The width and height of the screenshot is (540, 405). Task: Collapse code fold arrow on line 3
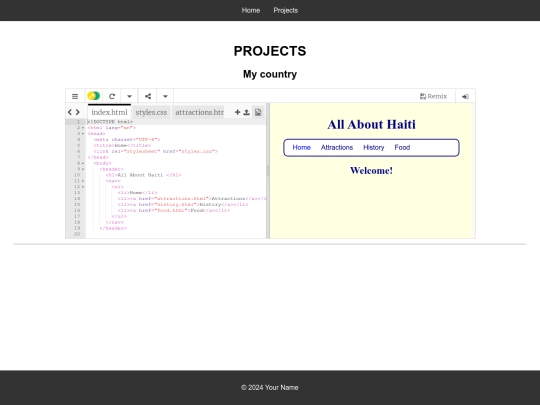[x=83, y=134]
